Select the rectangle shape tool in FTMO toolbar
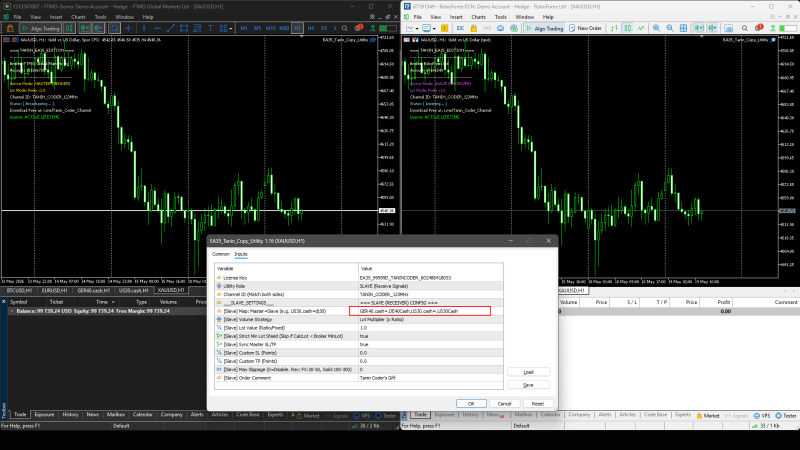The height and width of the screenshot is (450, 800). [x=184, y=28]
